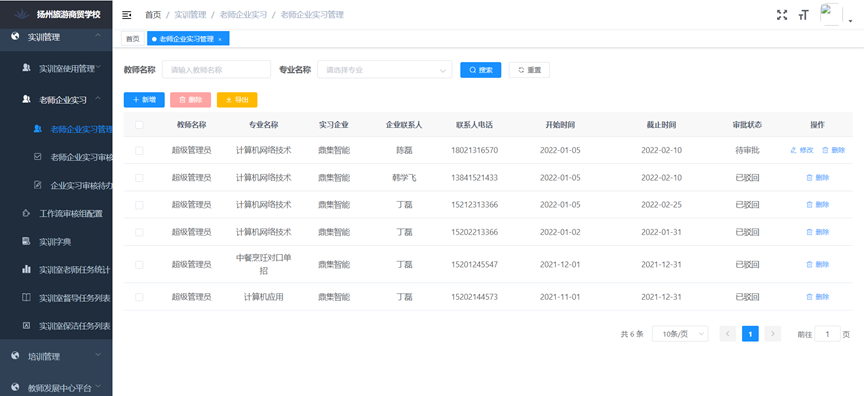864x396 pixels.
Task: Open 实训字典 menu item
Action: [x=56, y=242]
